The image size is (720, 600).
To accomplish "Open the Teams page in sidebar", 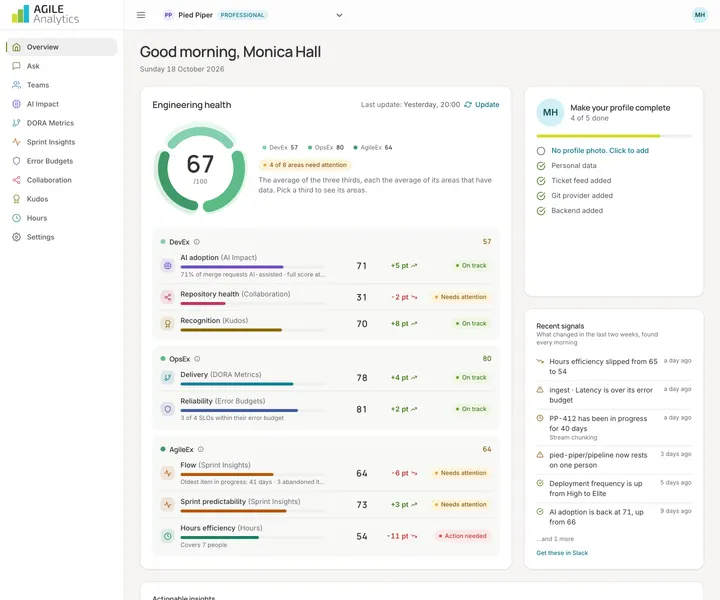I will click(62, 85).
